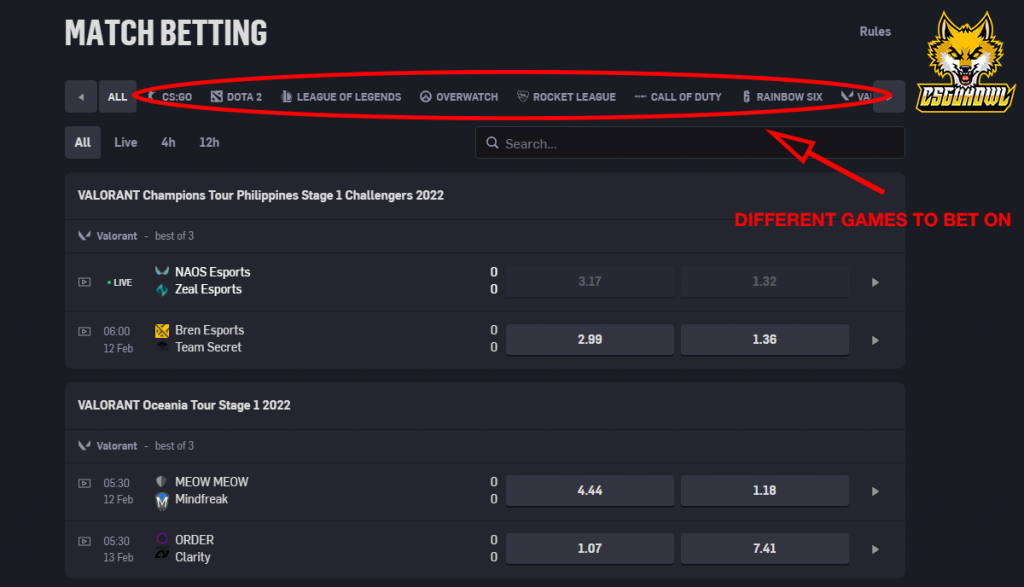Switch to the ALL games tab
Viewport: 1024px width, 587px height.
pos(117,96)
